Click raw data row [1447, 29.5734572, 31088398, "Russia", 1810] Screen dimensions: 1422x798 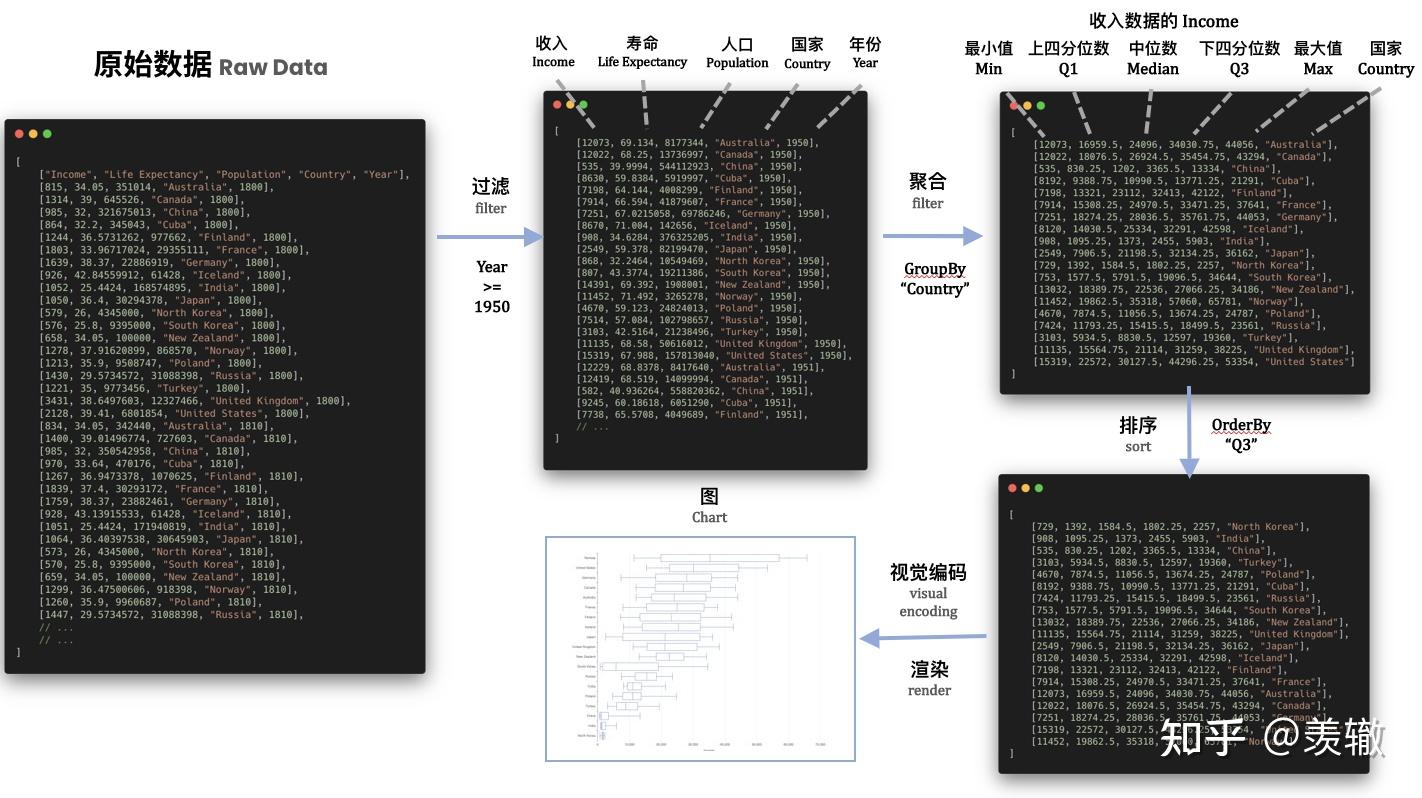pyautogui.click(x=171, y=615)
